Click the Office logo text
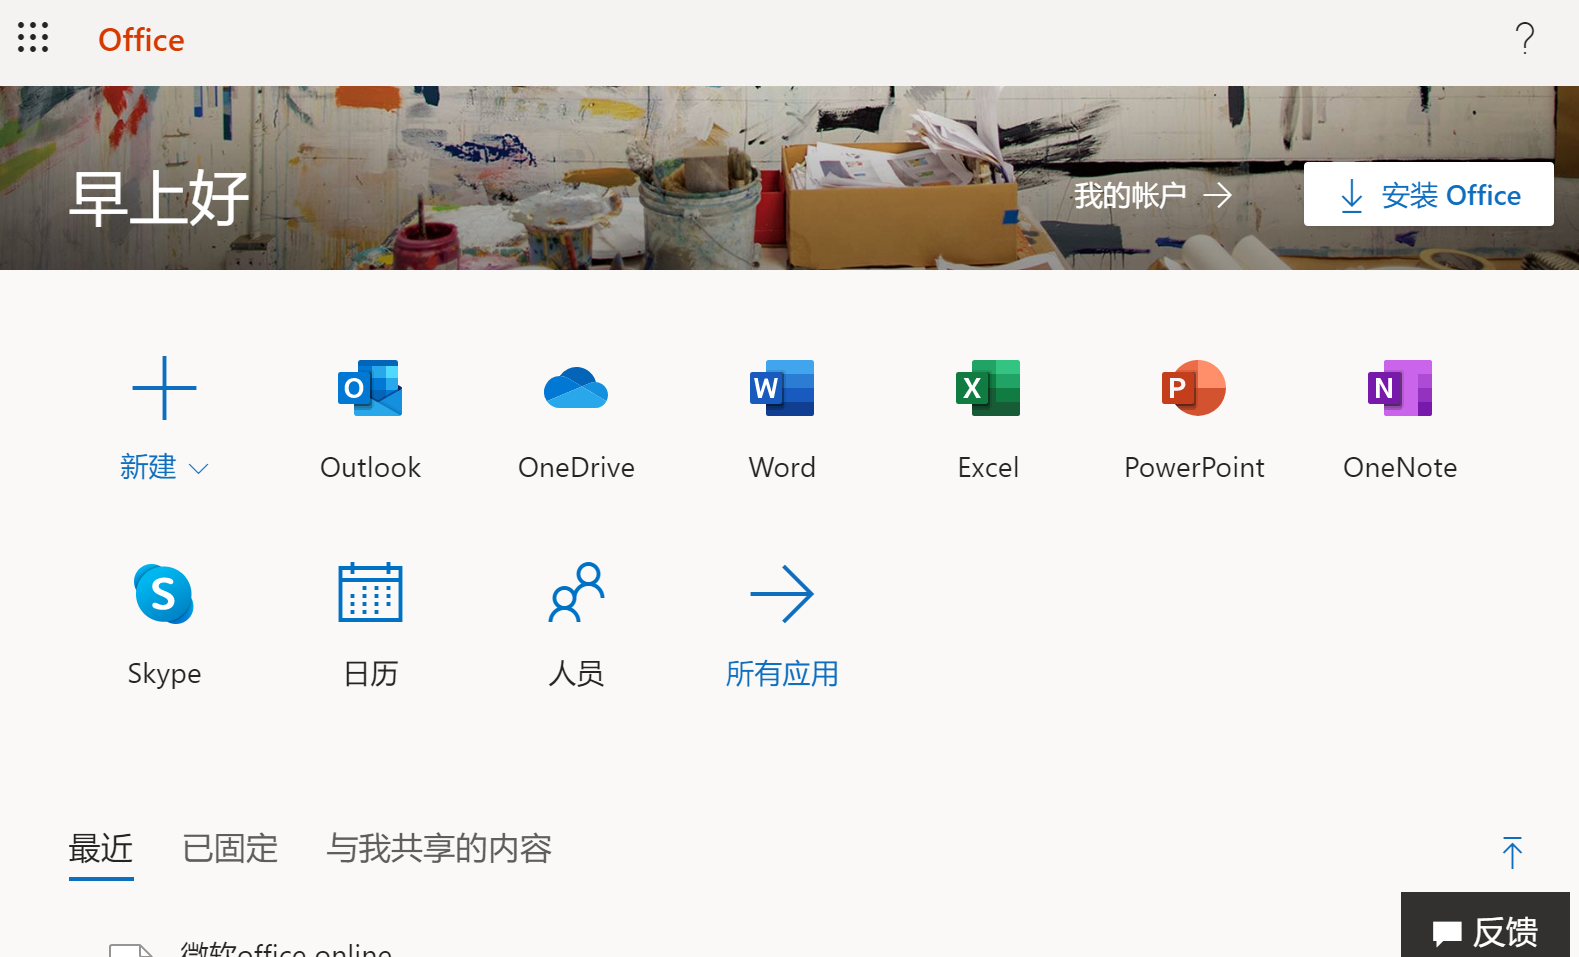This screenshot has height=957, width=1579. coord(141,40)
